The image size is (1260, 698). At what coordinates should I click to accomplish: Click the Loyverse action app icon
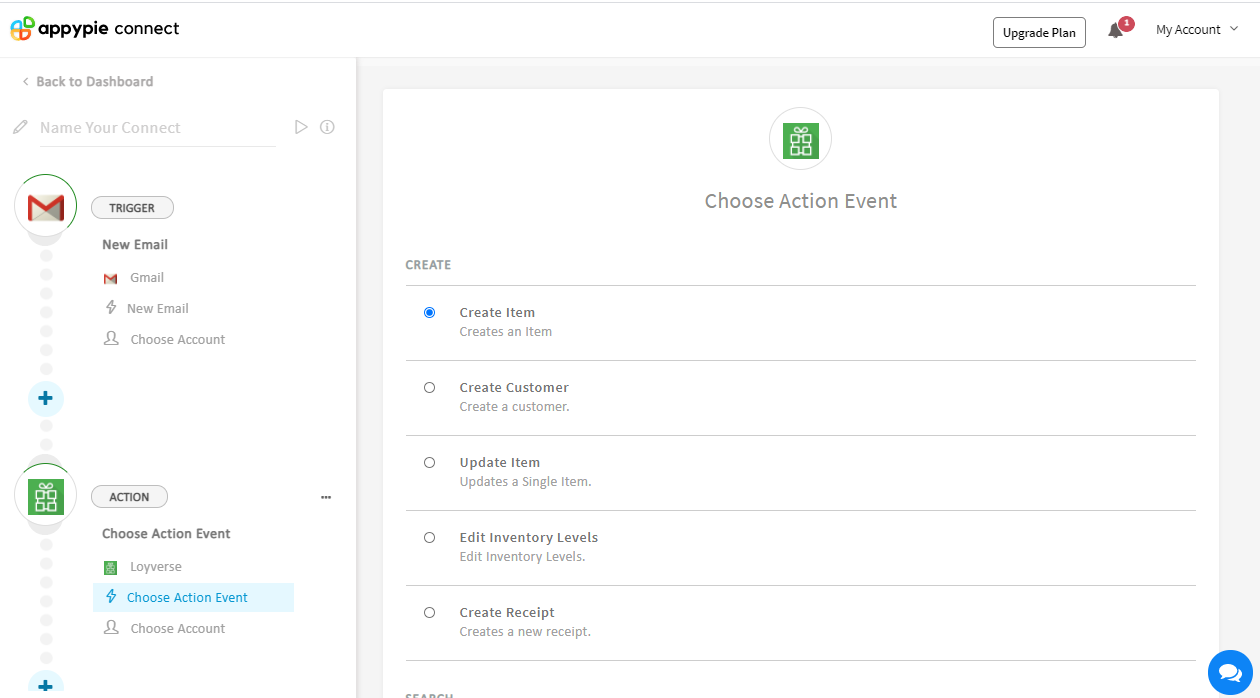coord(46,496)
